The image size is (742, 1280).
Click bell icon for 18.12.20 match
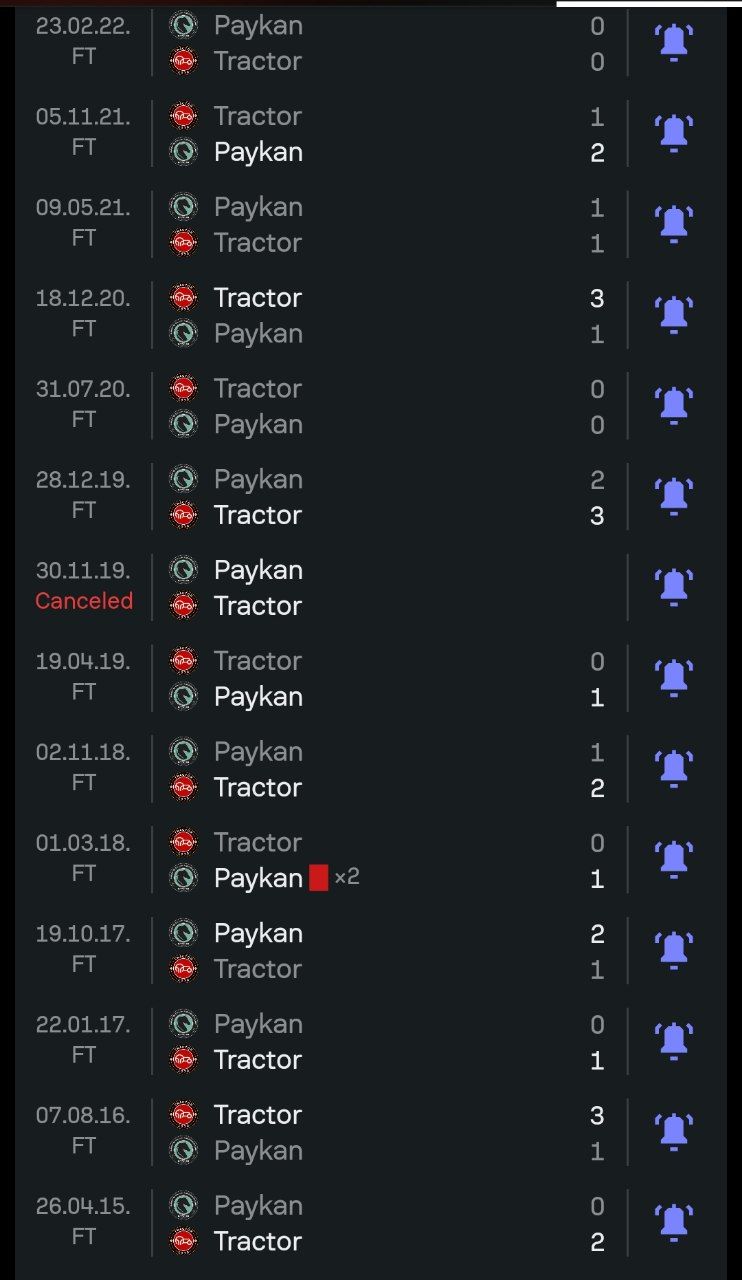click(674, 316)
